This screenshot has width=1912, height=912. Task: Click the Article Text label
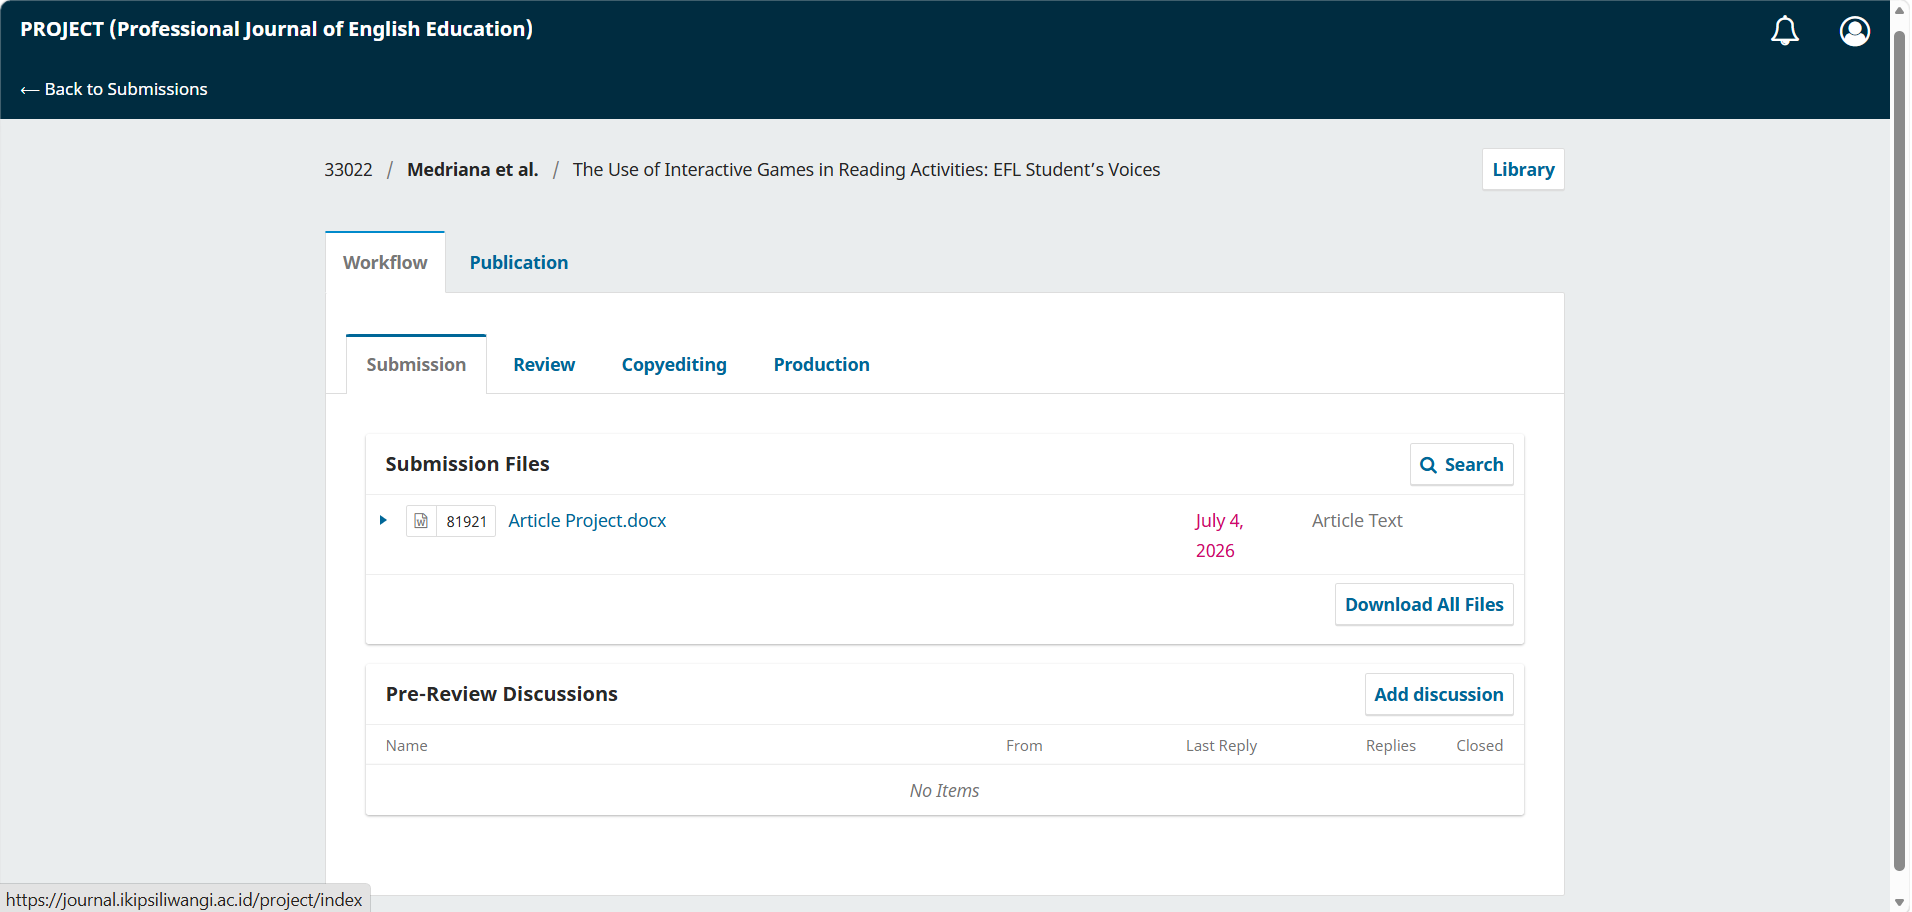point(1357,520)
